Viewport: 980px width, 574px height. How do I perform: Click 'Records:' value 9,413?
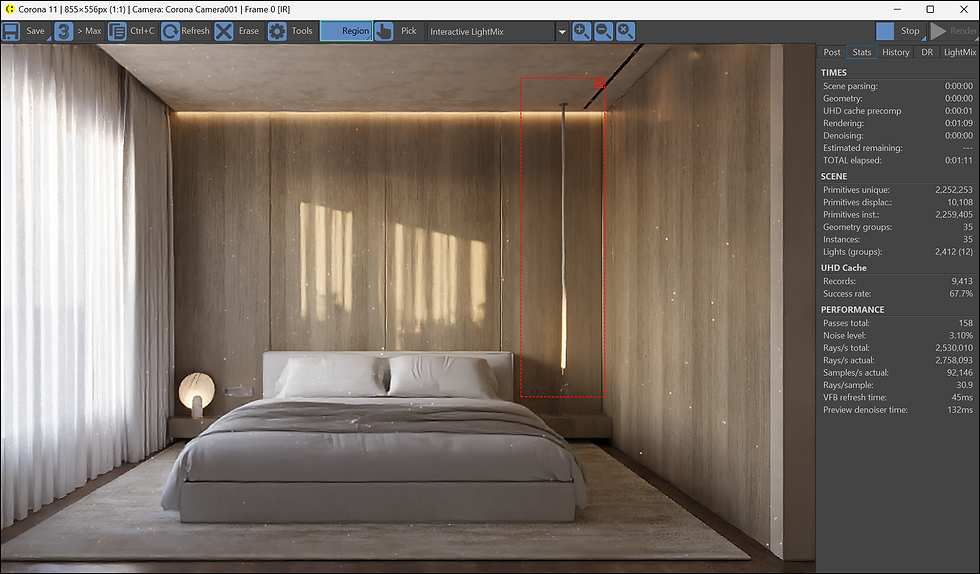point(962,281)
